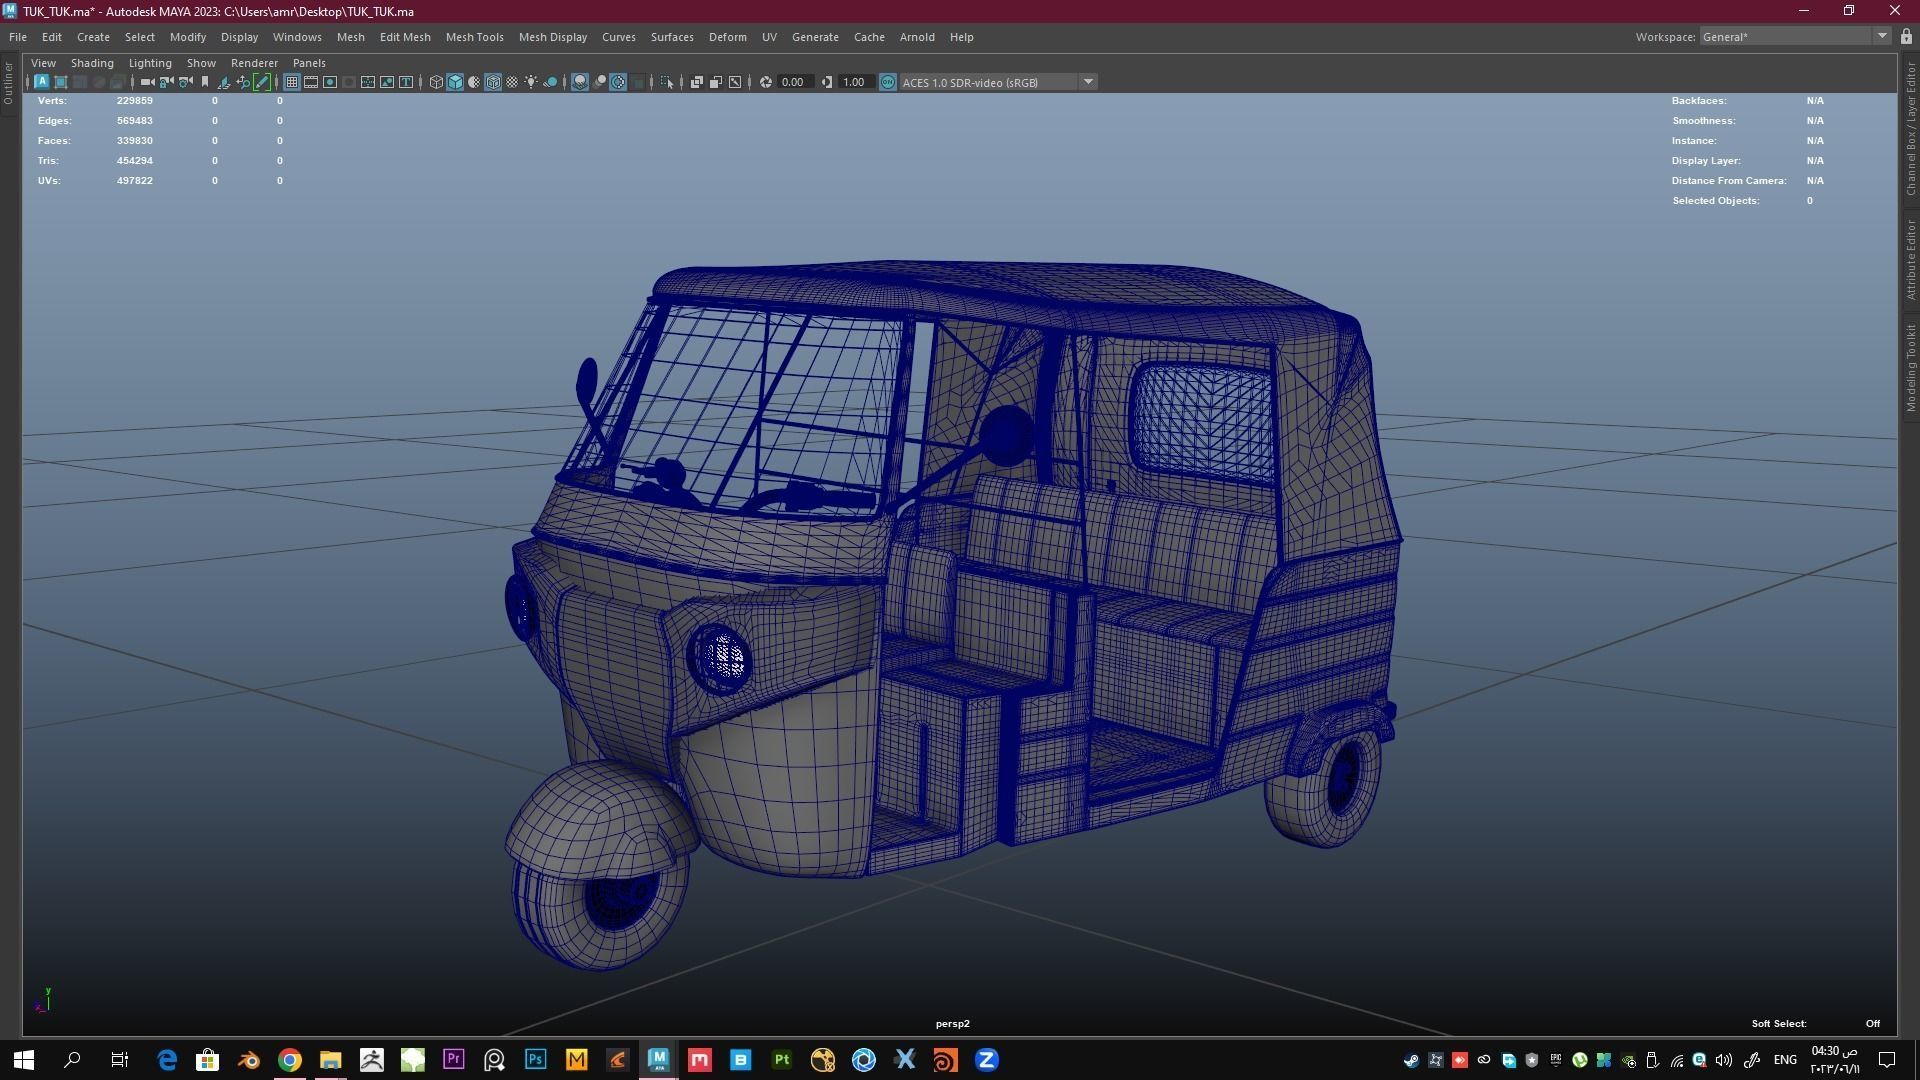This screenshot has height=1080, width=1920.
Task: Toggle the Safe Title icon
Action: point(406,82)
